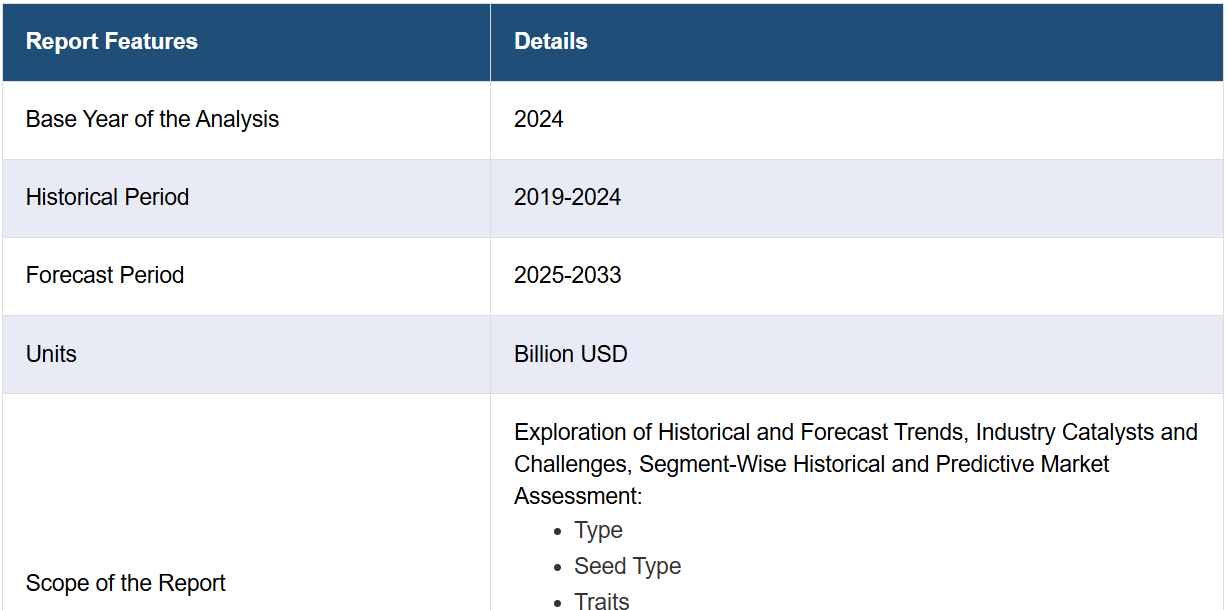Click the 2025-2033 forecast period value
1229x610 pixels.
coord(567,276)
